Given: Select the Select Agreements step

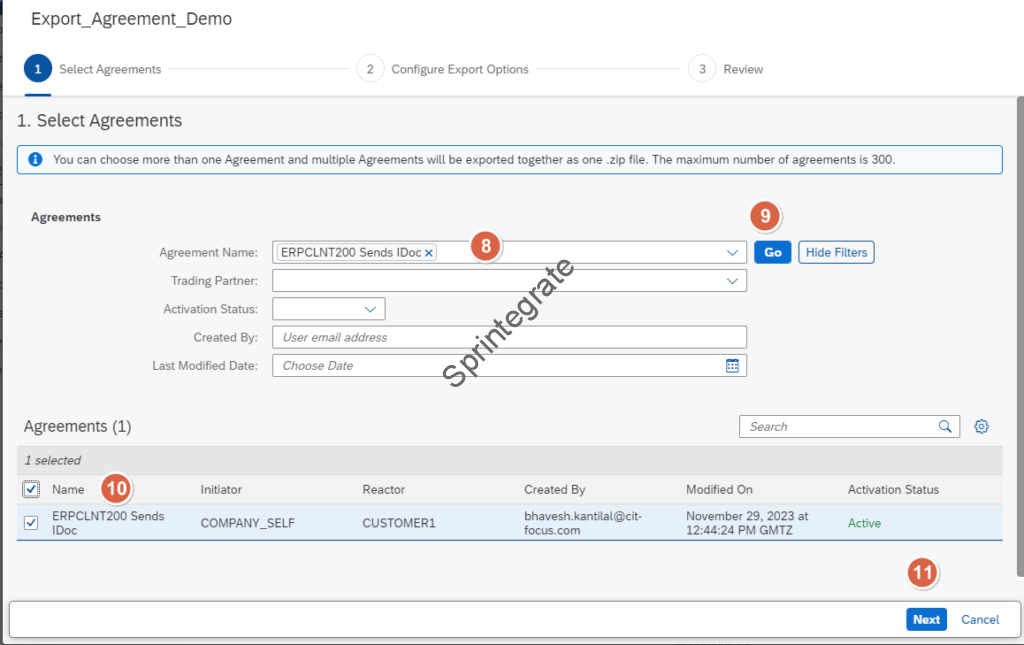Looking at the screenshot, I should pos(38,69).
